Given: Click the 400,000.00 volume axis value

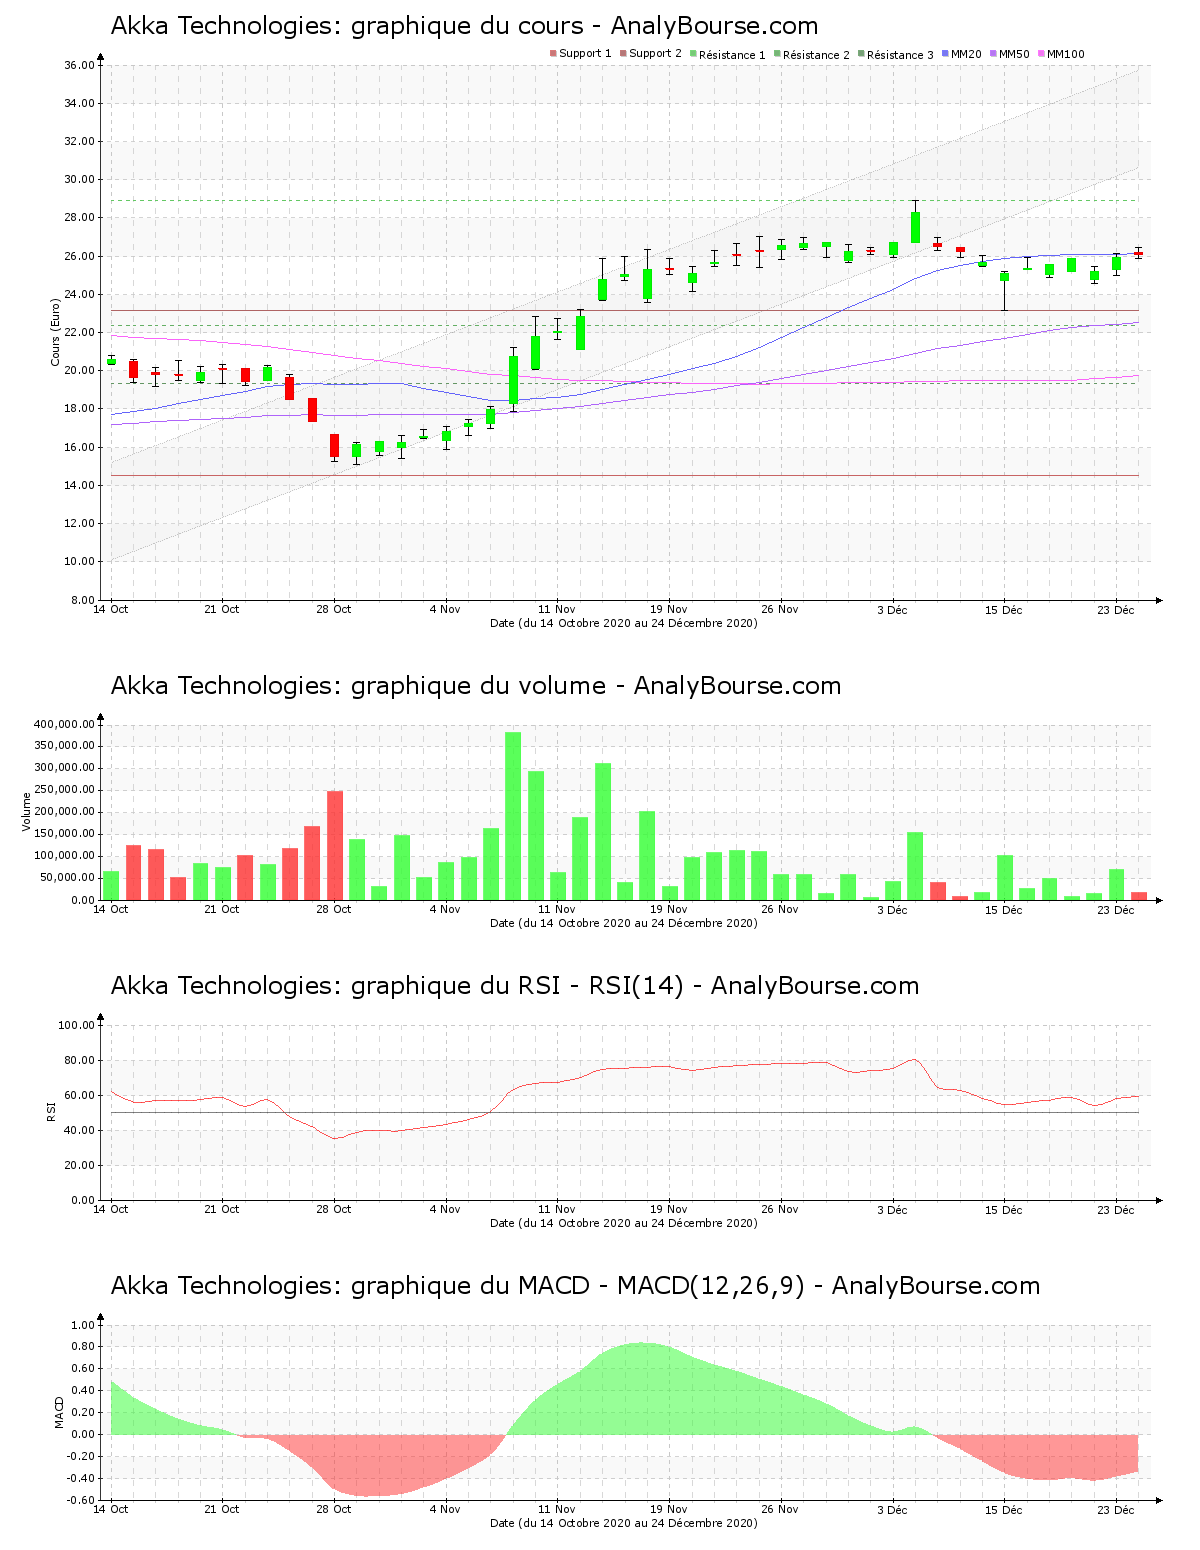Looking at the screenshot, I should [64, 724].
